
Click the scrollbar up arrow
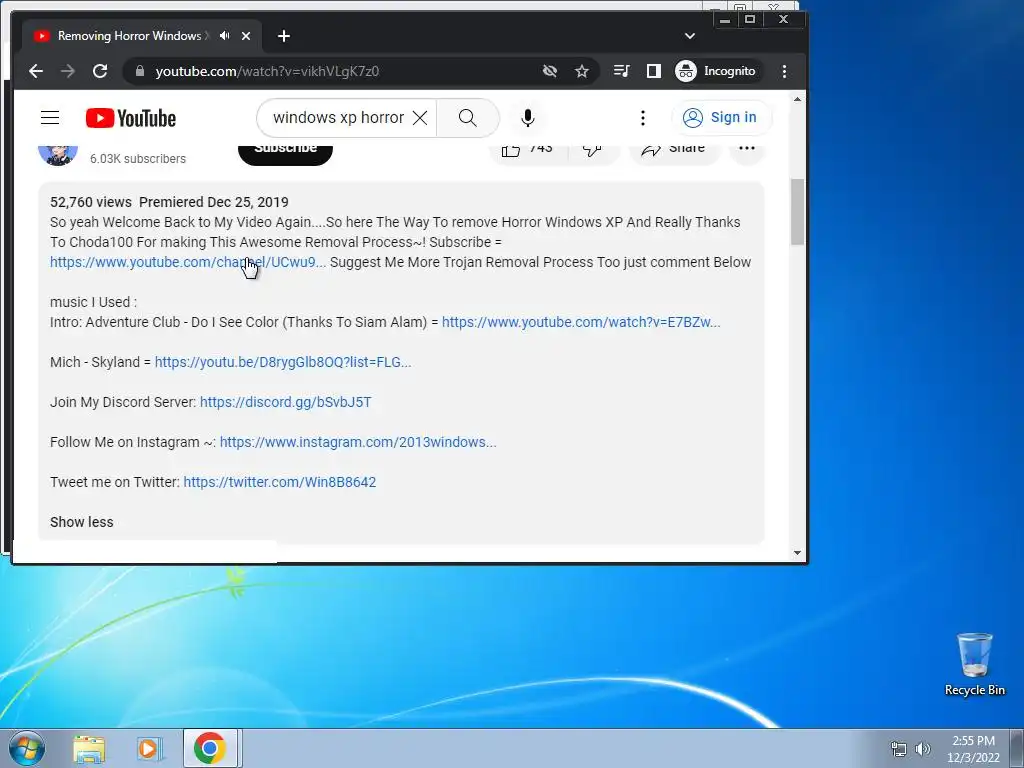(x=797, y=99)
